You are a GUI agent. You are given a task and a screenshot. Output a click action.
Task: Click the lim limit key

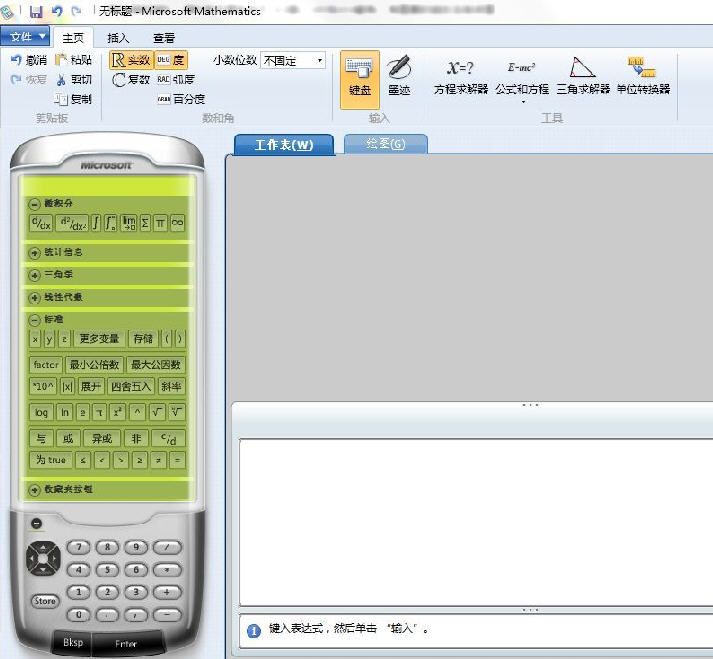pyautogui.click(x=129, y=223)
